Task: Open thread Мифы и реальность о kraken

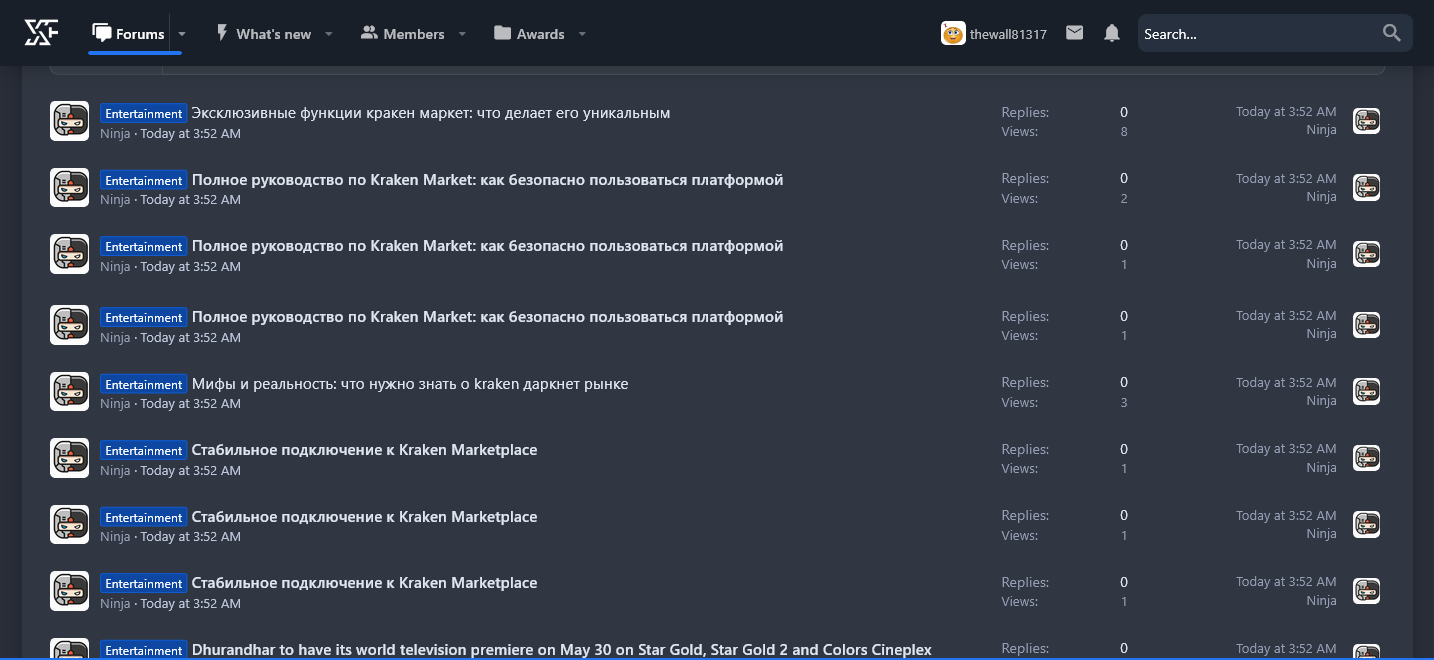Action: point(410,384)
